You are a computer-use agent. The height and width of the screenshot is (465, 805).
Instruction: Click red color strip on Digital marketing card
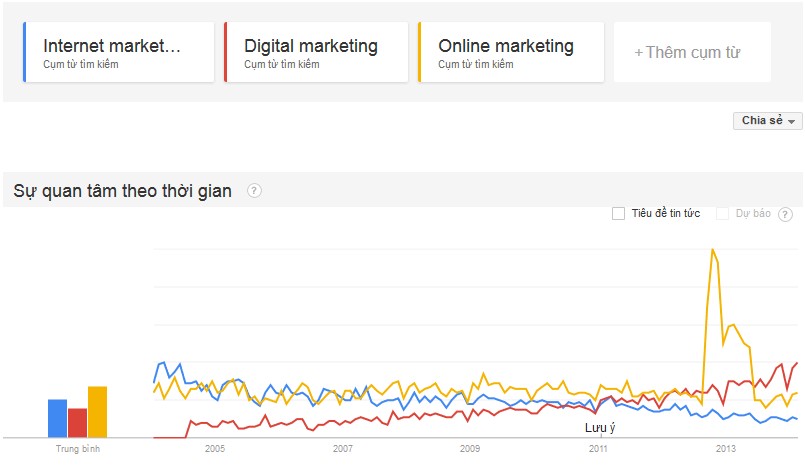[226, 52]
